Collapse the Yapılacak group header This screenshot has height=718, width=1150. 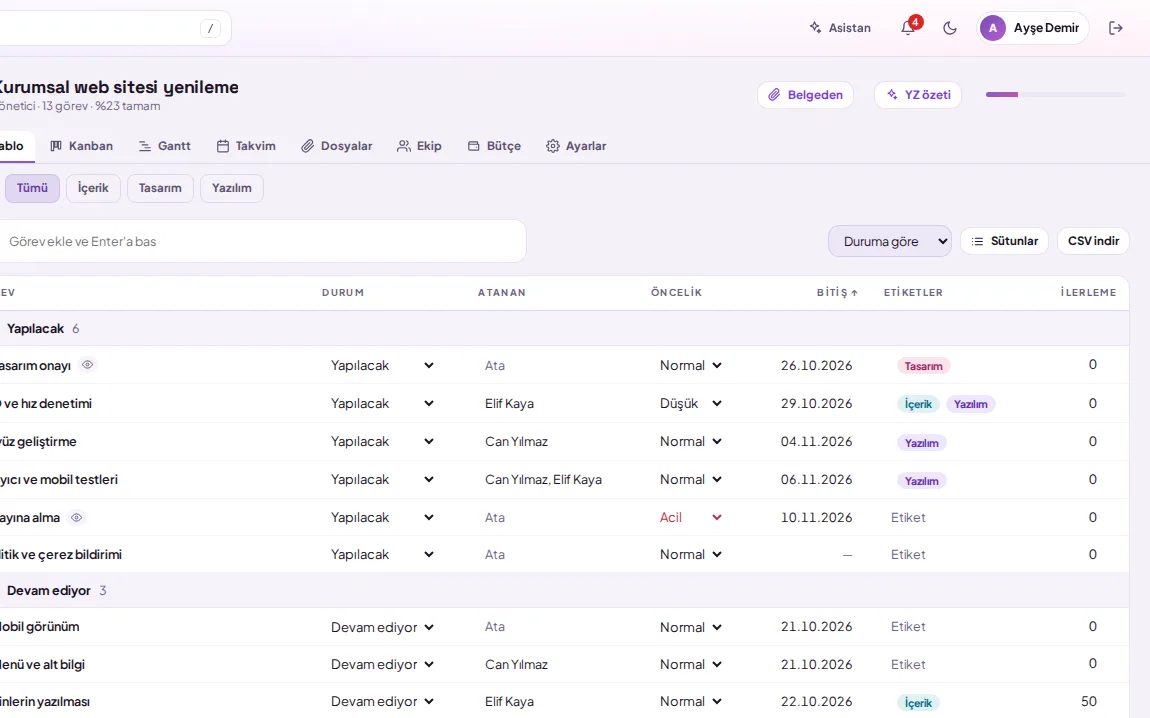(x=565, y=329)
